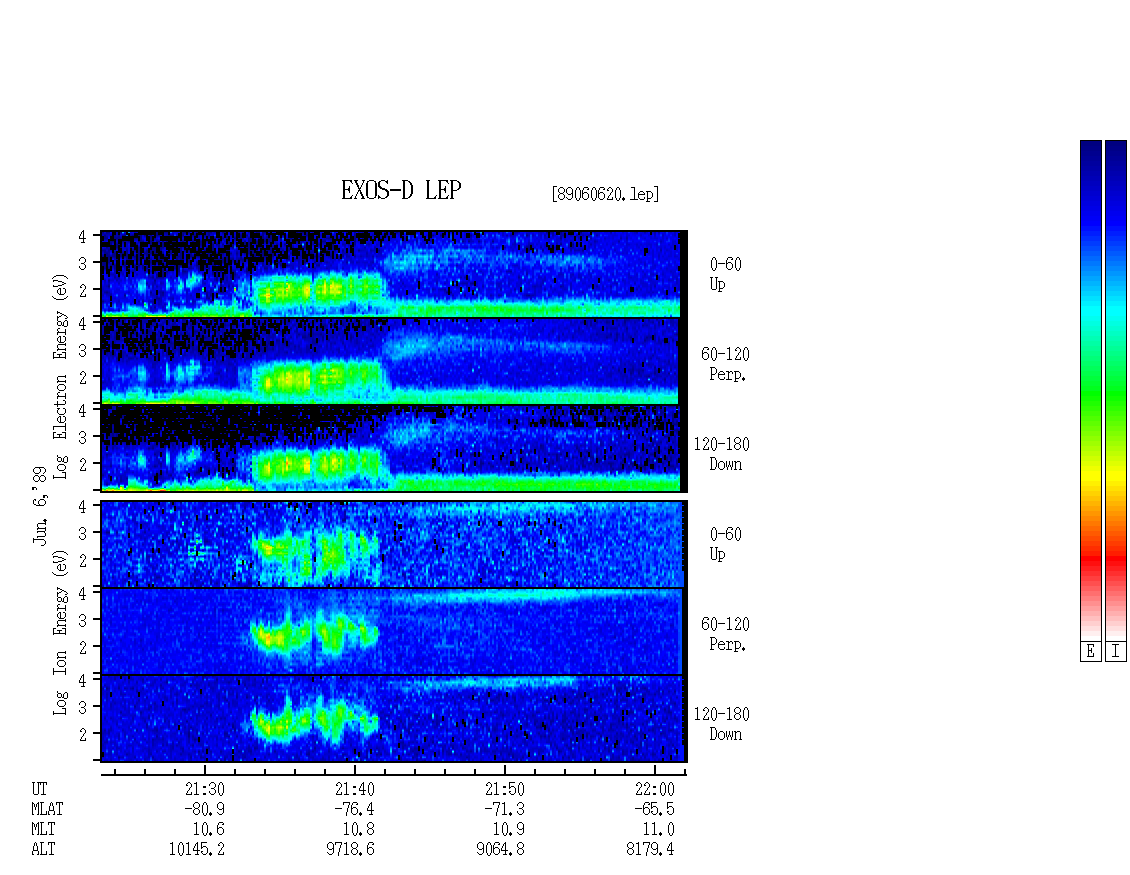The height and width of the screenshot is (875, 1130).
Task: Click the MLAT value -76.4
Action: (355, 809)
